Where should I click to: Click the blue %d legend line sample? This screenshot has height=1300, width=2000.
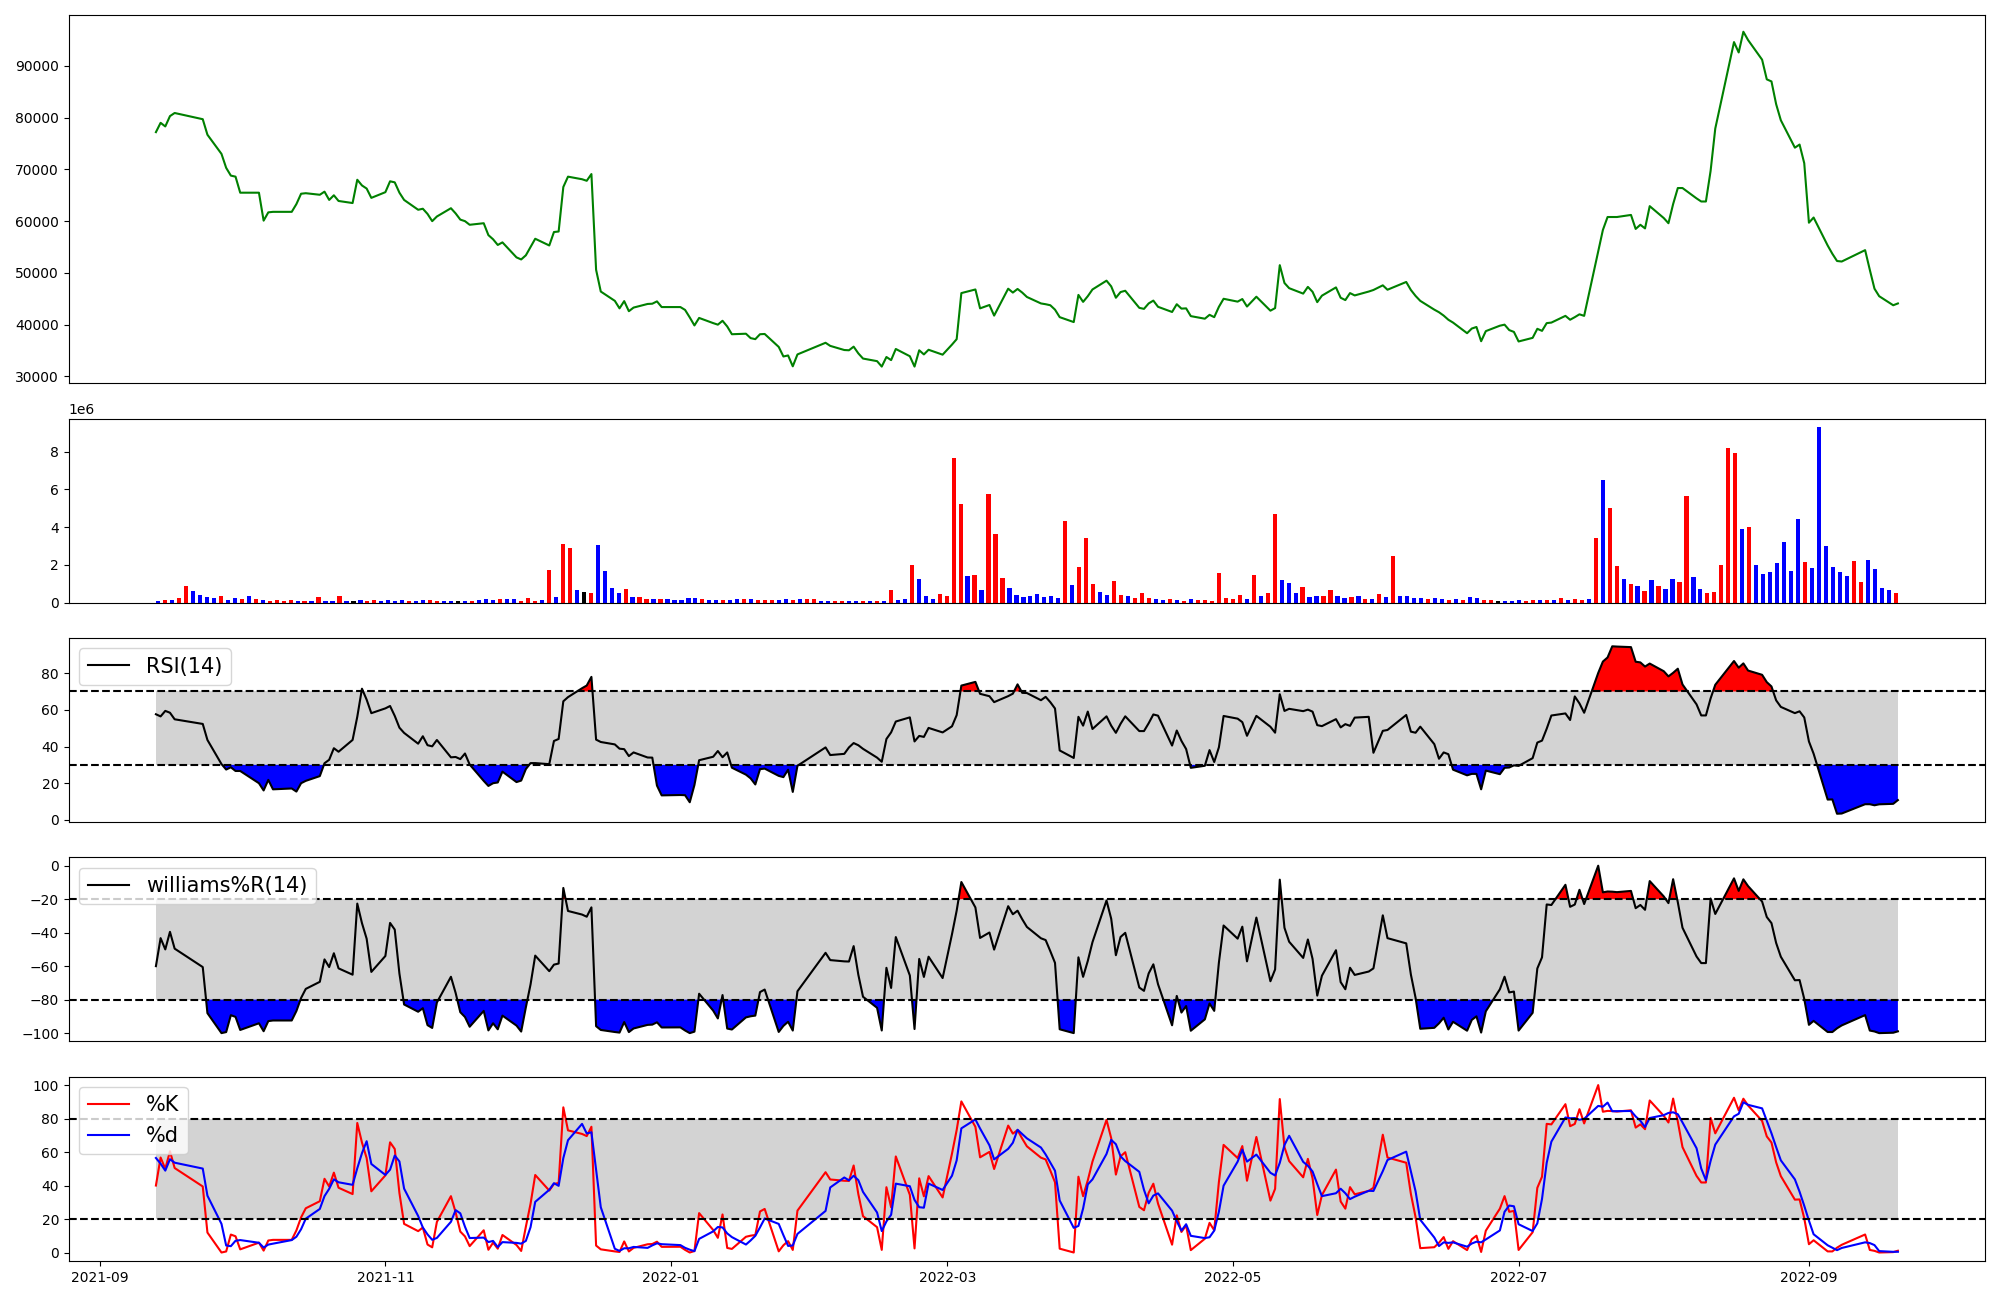[x=109, y=1135]
